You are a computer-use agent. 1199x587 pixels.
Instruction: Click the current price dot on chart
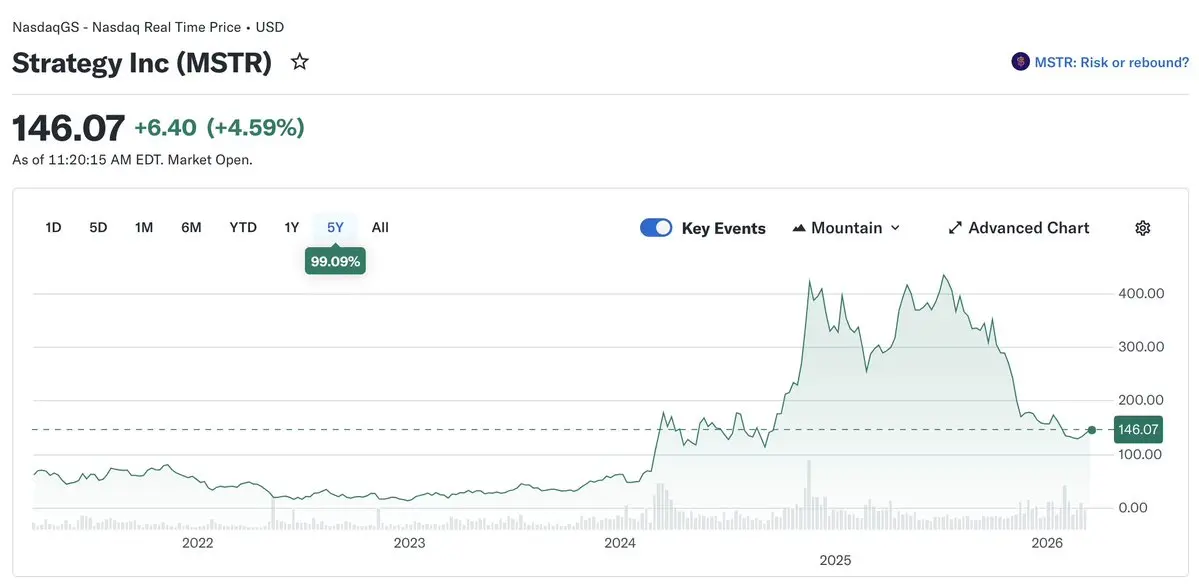tap(1092, 430)
